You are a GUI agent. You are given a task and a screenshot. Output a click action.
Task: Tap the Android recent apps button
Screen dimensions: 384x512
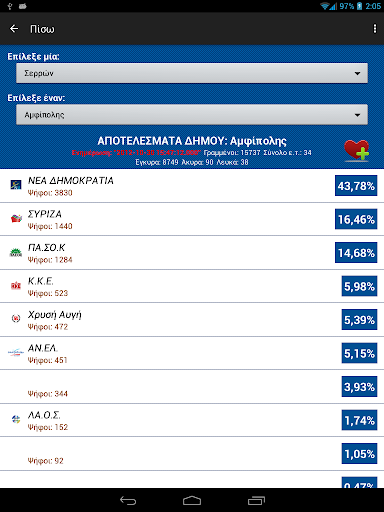tap(256, 500)
